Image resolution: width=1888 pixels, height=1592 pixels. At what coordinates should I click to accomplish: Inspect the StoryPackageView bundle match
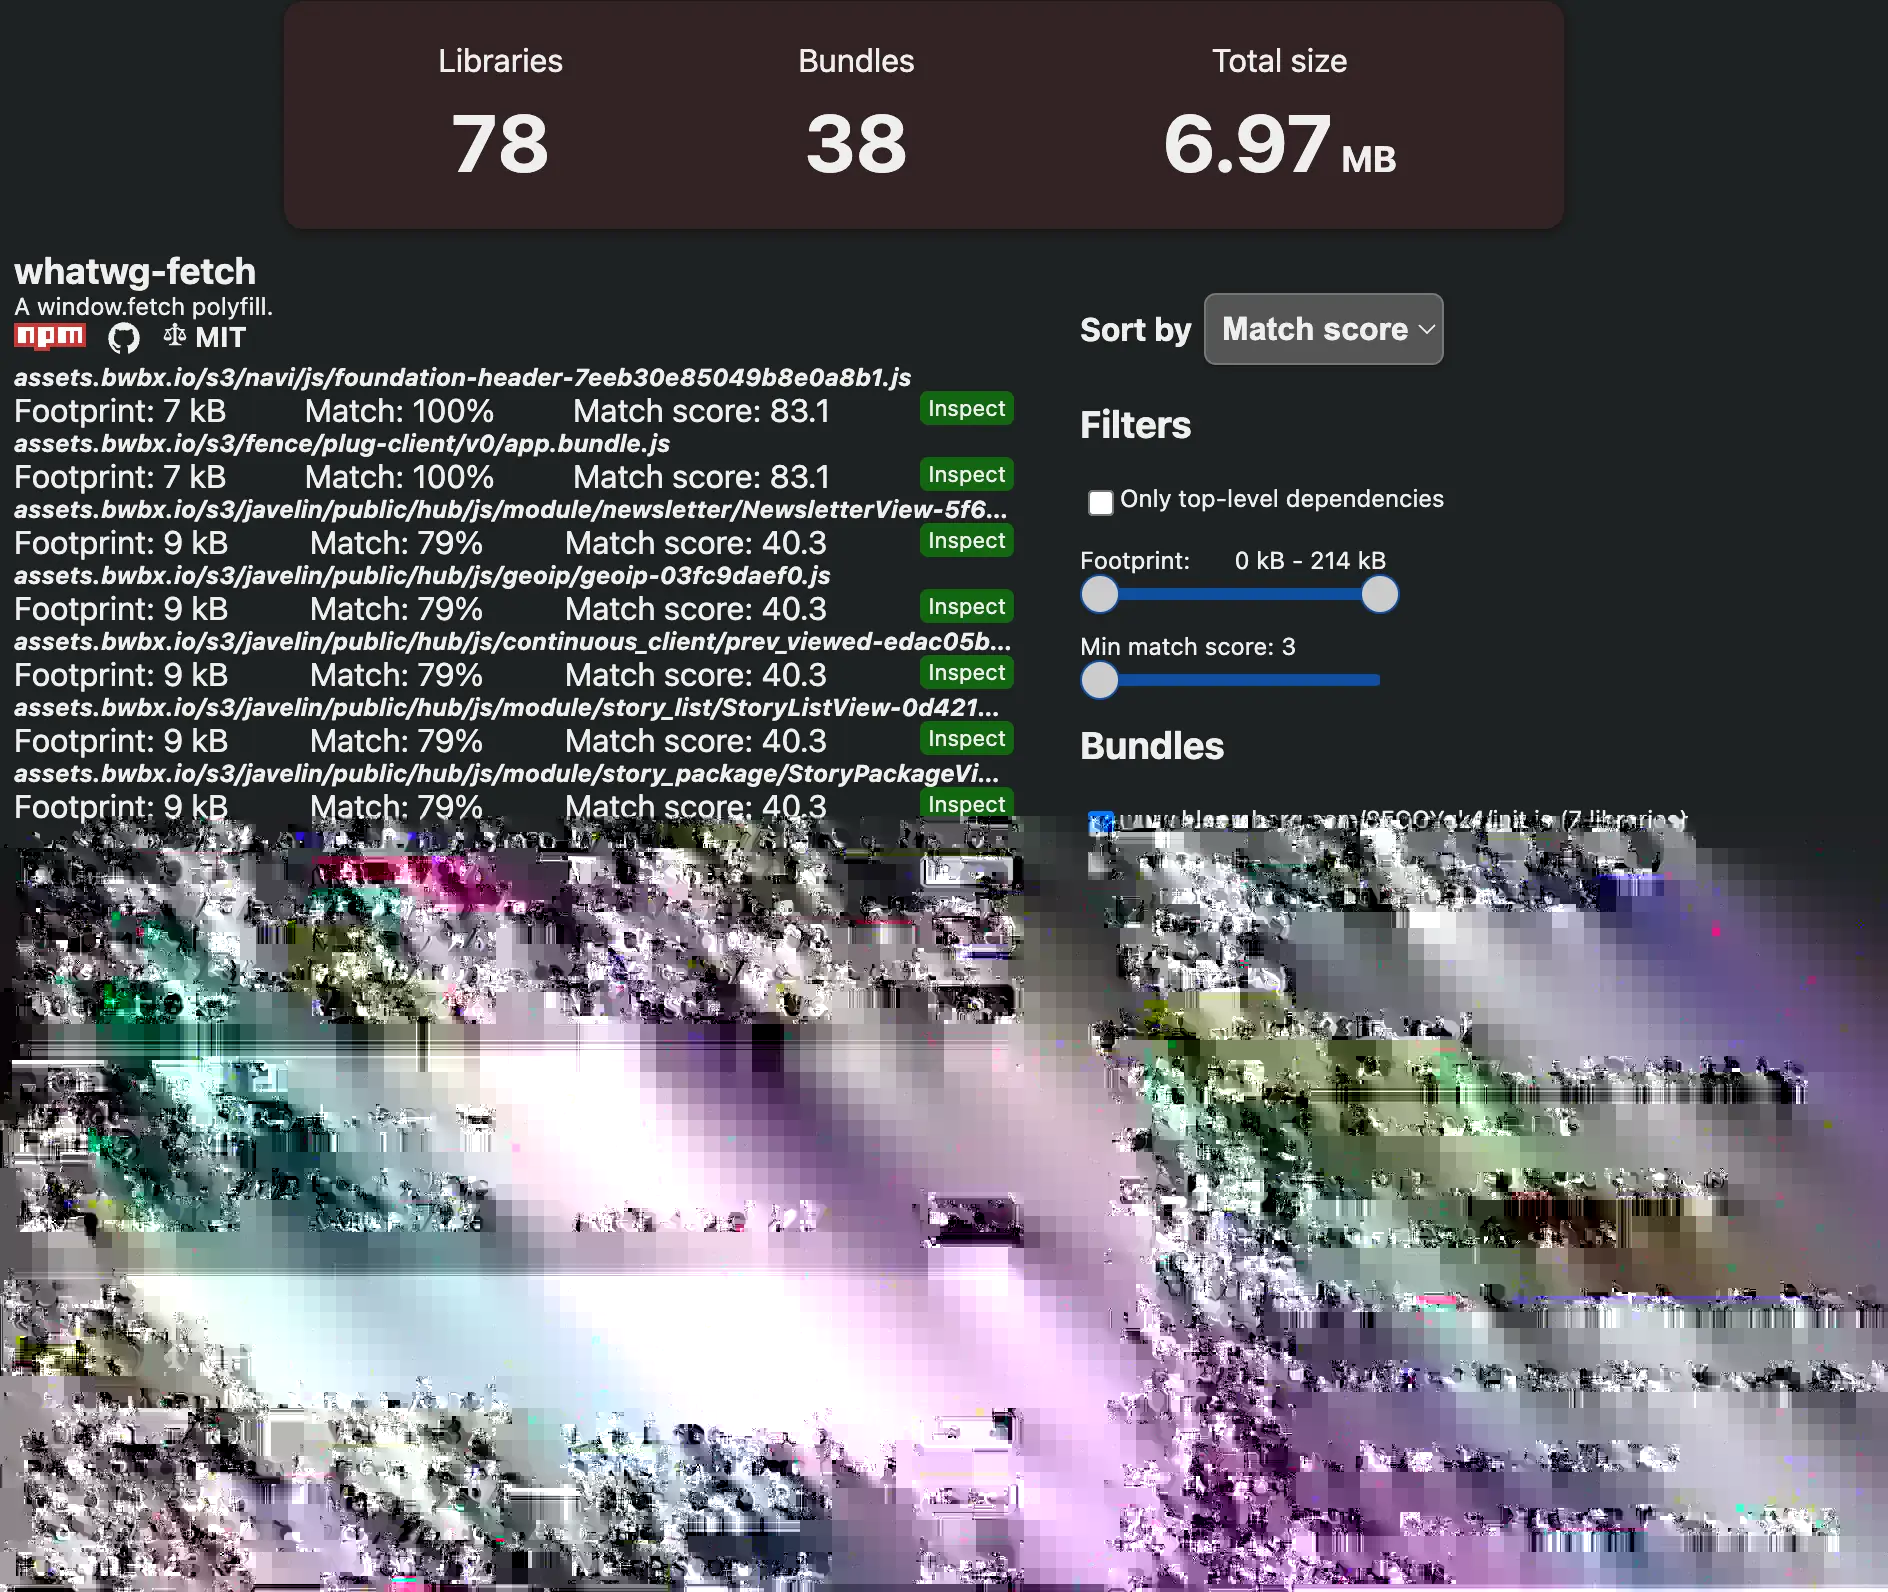pos(965,803)
